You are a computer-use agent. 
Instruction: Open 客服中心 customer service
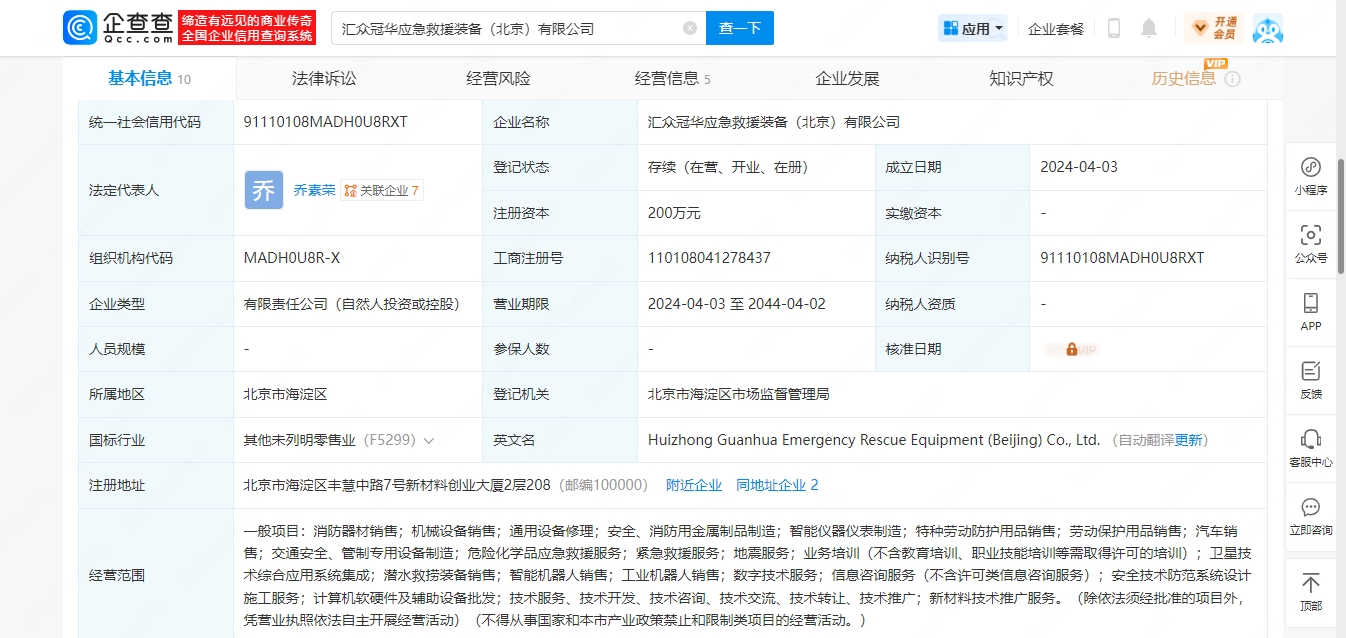pos(1310,448)
